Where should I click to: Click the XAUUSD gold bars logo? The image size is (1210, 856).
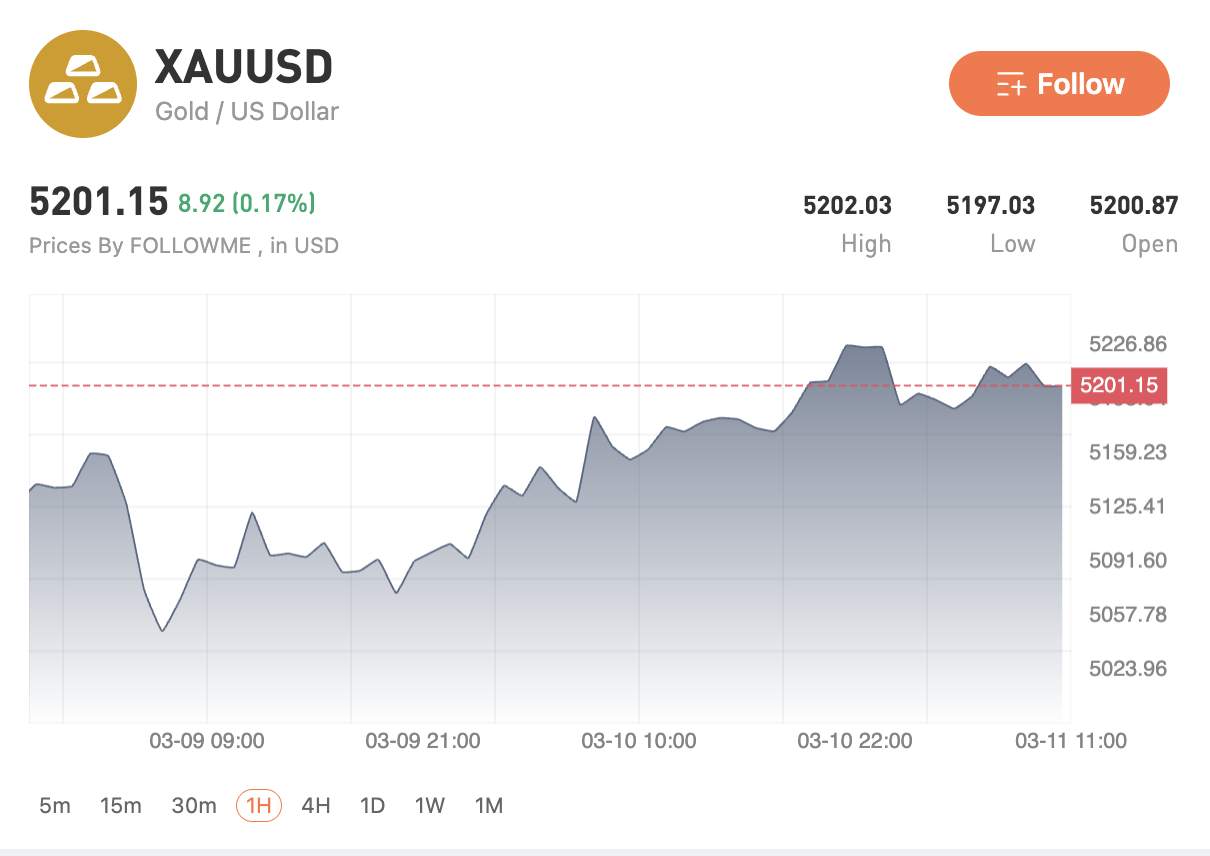click(x=84, y=84)
